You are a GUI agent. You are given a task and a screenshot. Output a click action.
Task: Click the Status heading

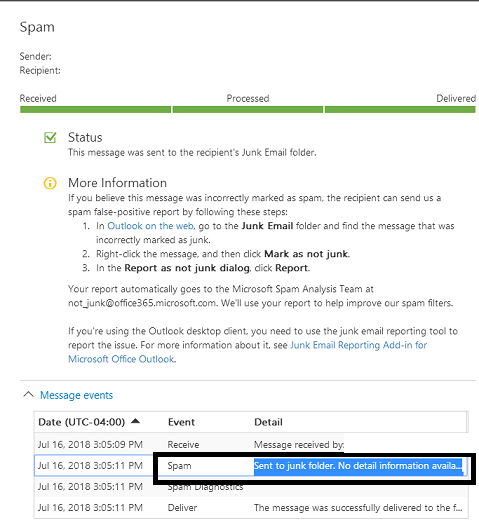click(85, 137)
